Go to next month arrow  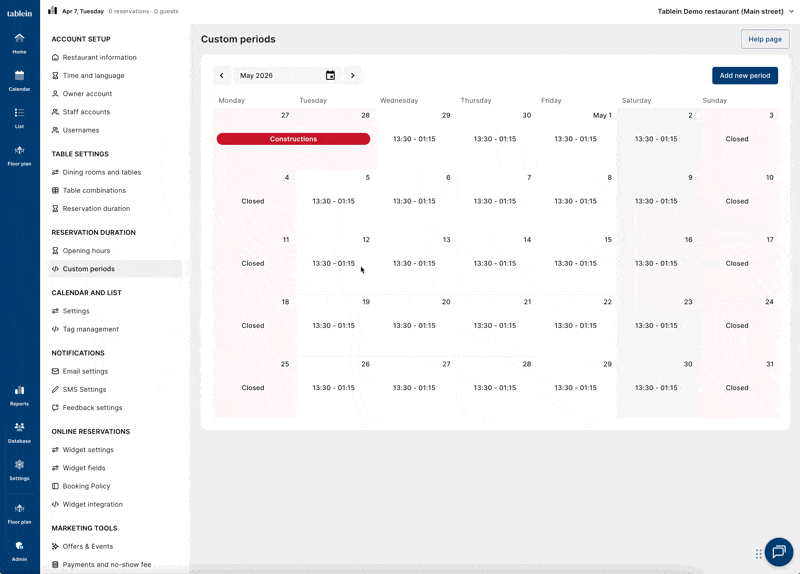pyautogui.click(x=352, y=75)
